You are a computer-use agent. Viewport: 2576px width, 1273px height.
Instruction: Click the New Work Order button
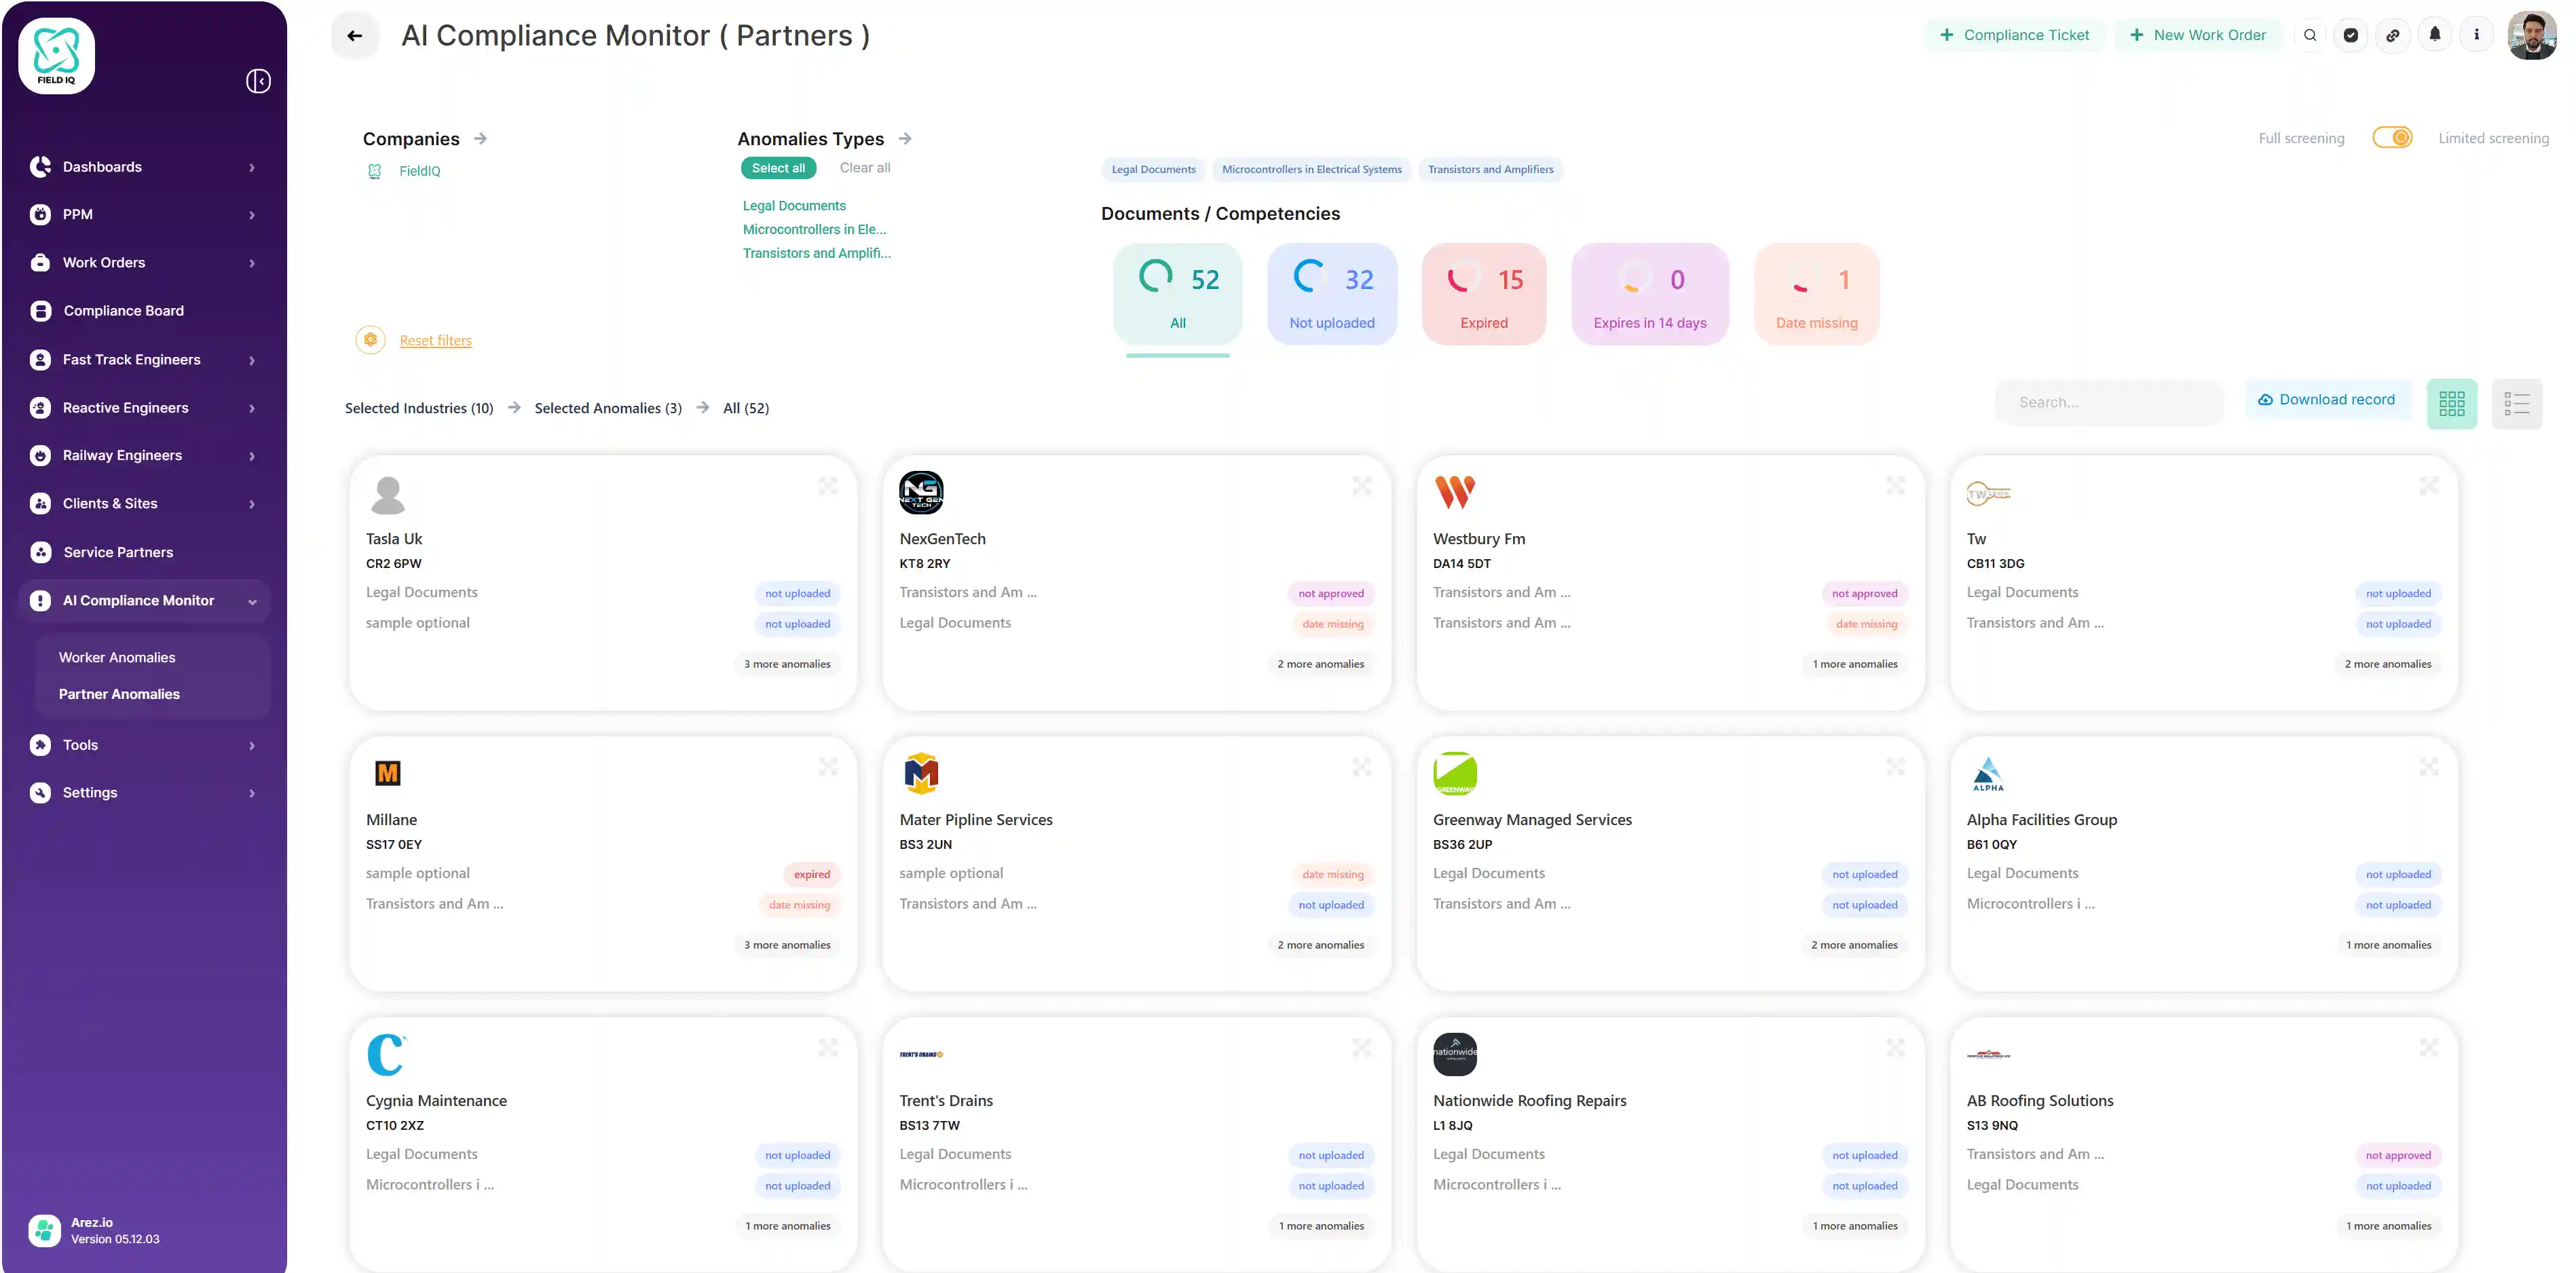(x=2198, y=35)
